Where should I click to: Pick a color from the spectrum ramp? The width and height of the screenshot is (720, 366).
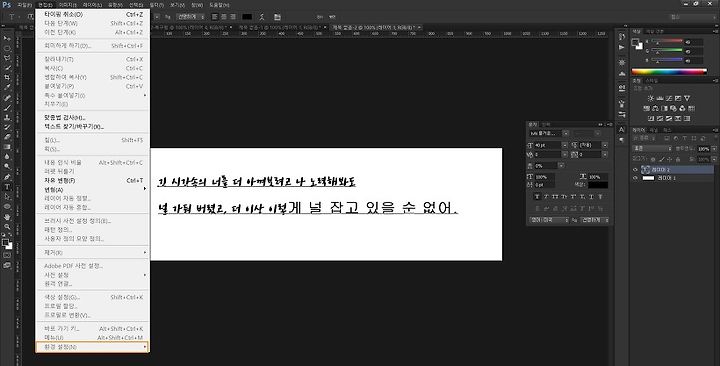pos(669,71)
